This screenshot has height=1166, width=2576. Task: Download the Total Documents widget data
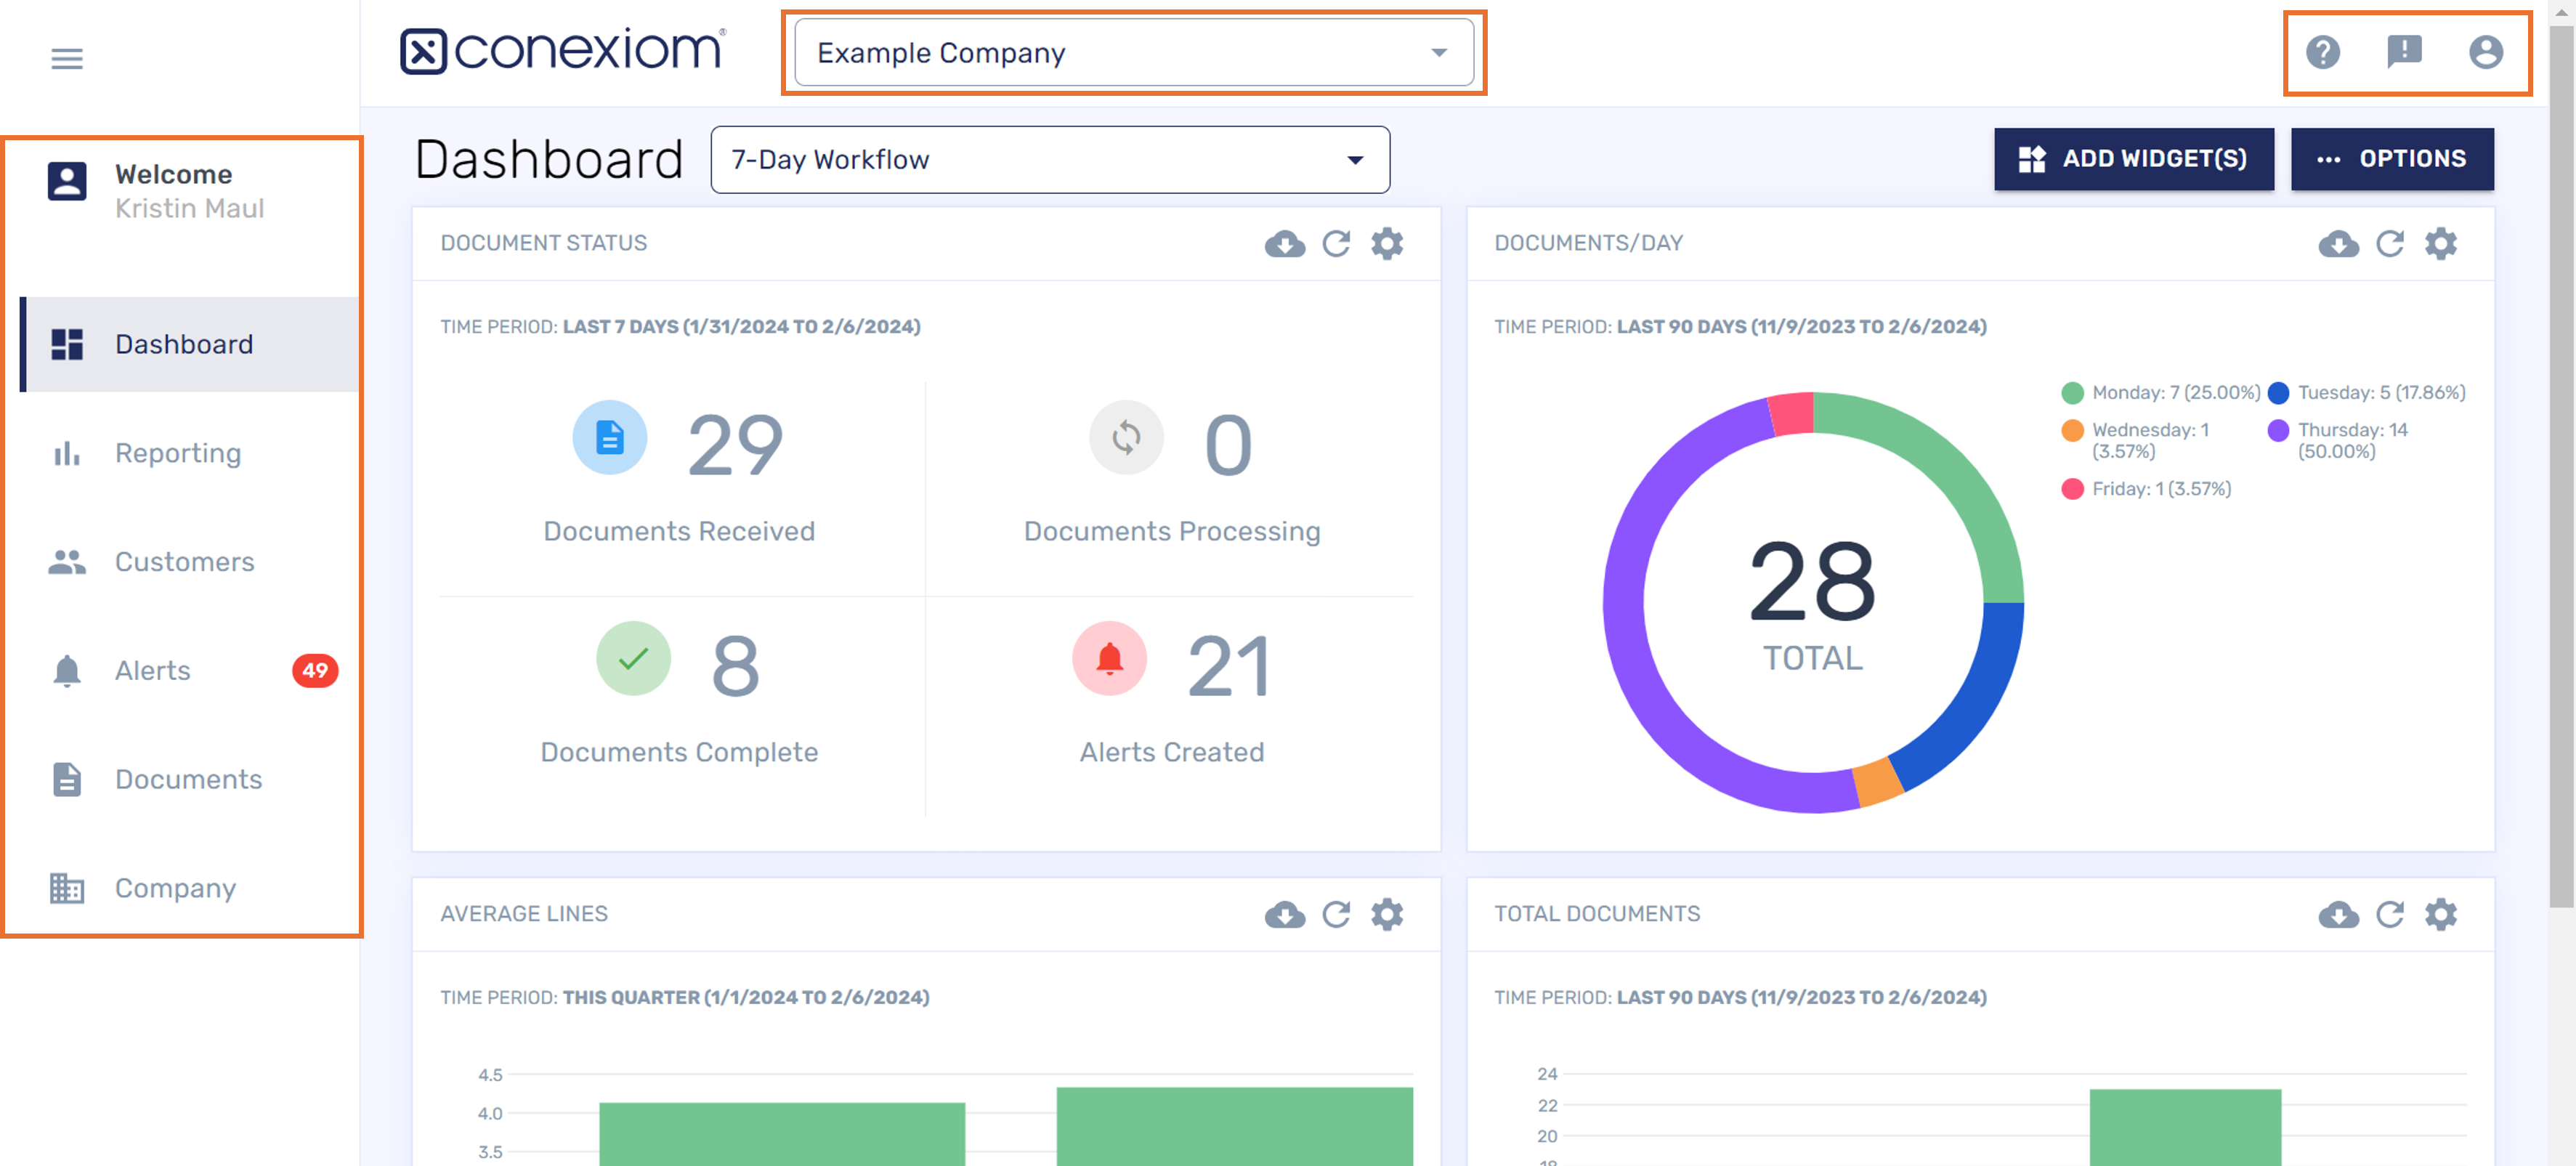pyautogui.click(x=2338, y=914)
